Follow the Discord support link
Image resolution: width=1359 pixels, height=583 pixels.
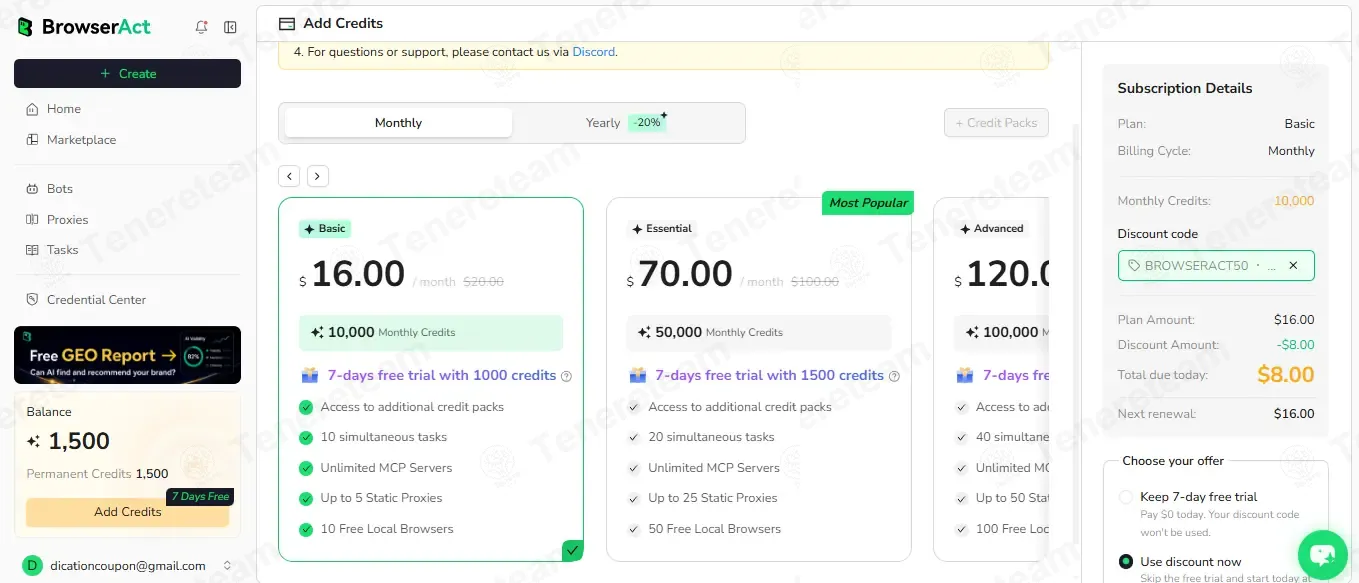click(x=594, y=52)
